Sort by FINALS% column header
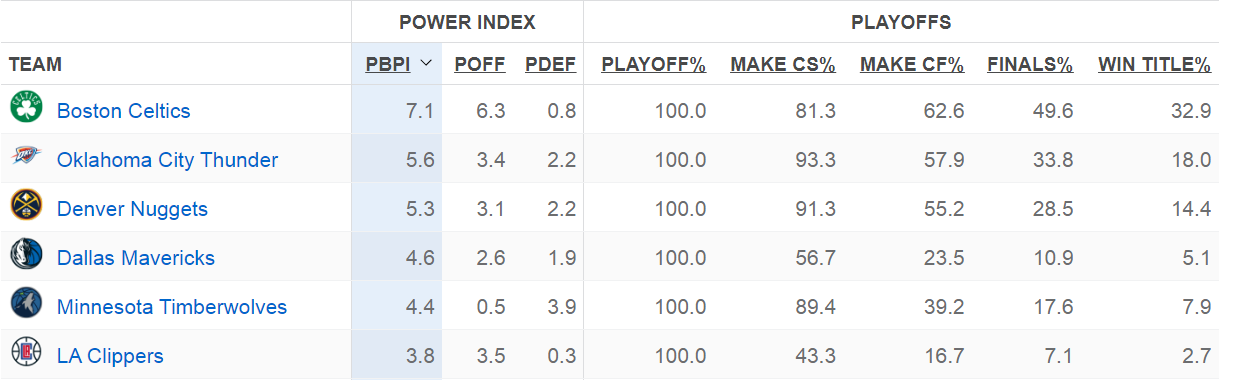 tap(1030, 65)
